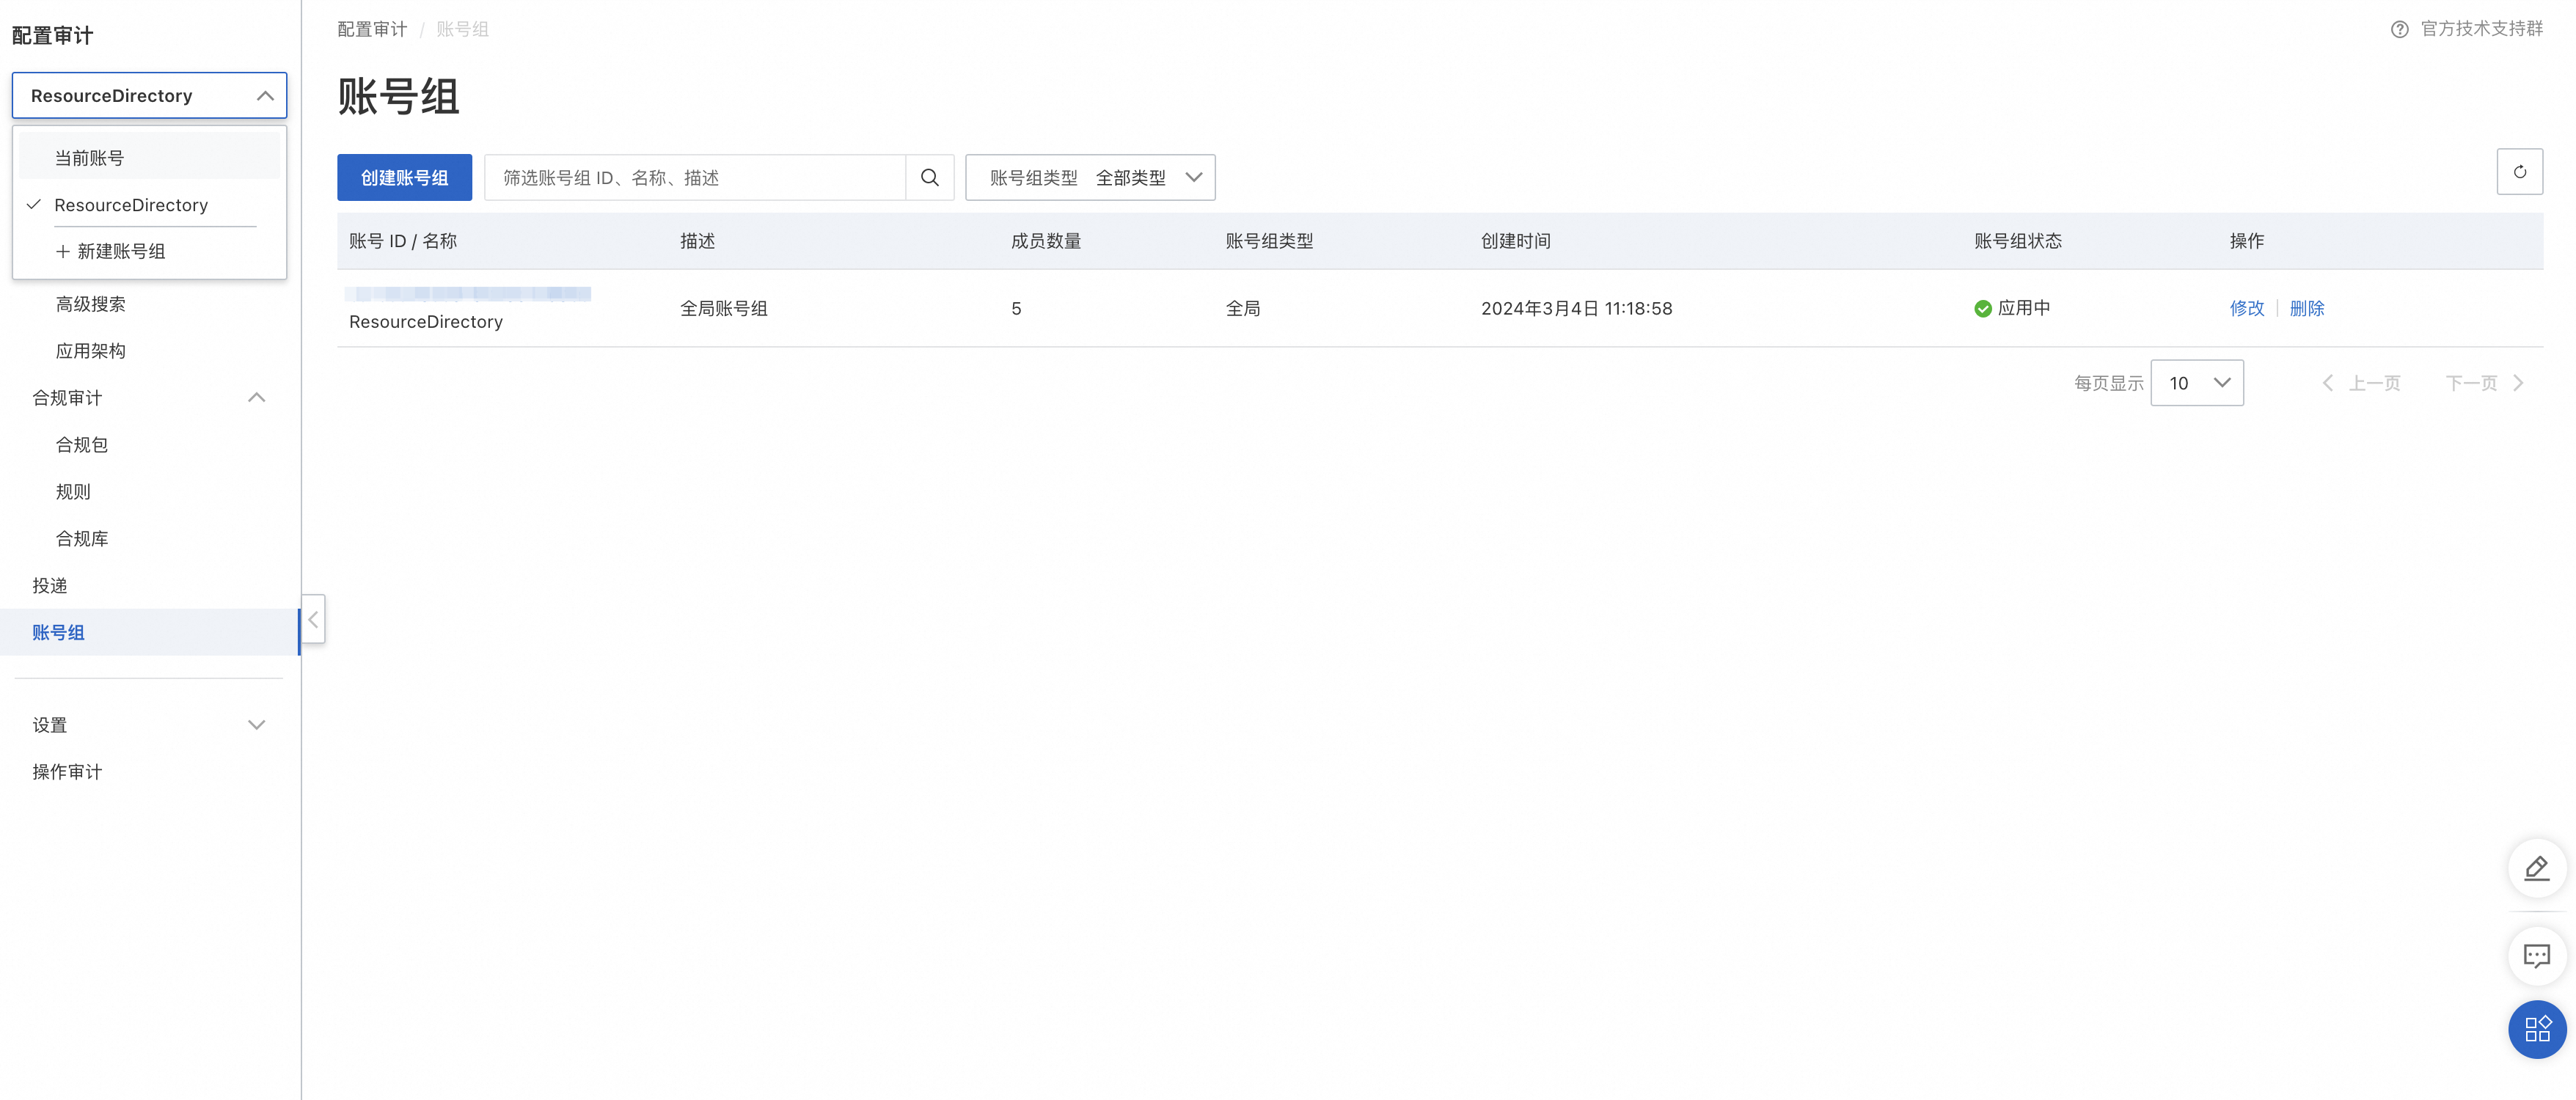The height and width of the screenshot is (1100, 2576).
Task: Open 操作审计 in the sidebar
Action: (x=67, y=772)
